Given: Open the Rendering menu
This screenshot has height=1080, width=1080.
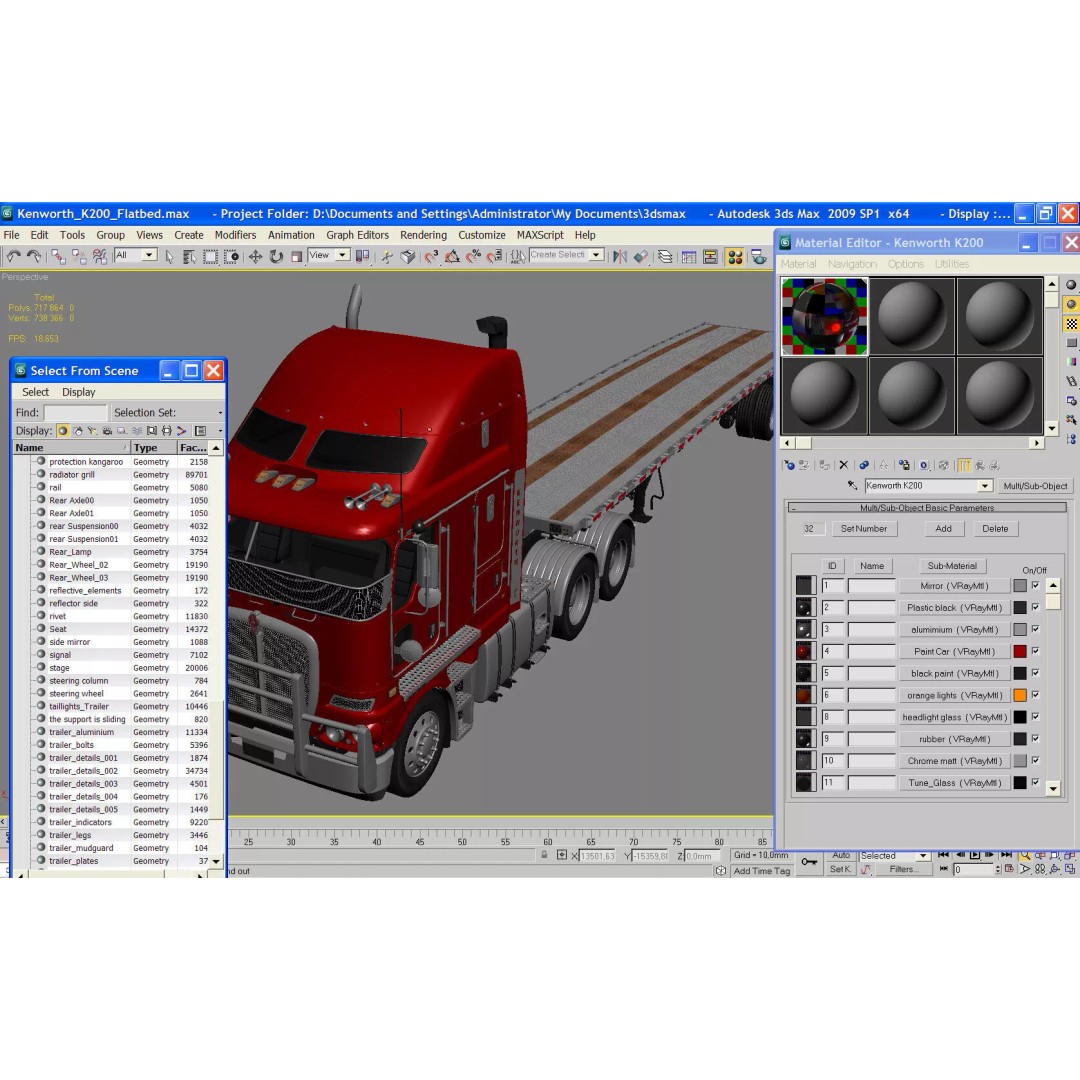Looking at the screenshot, I should click(x=423, y=235).
